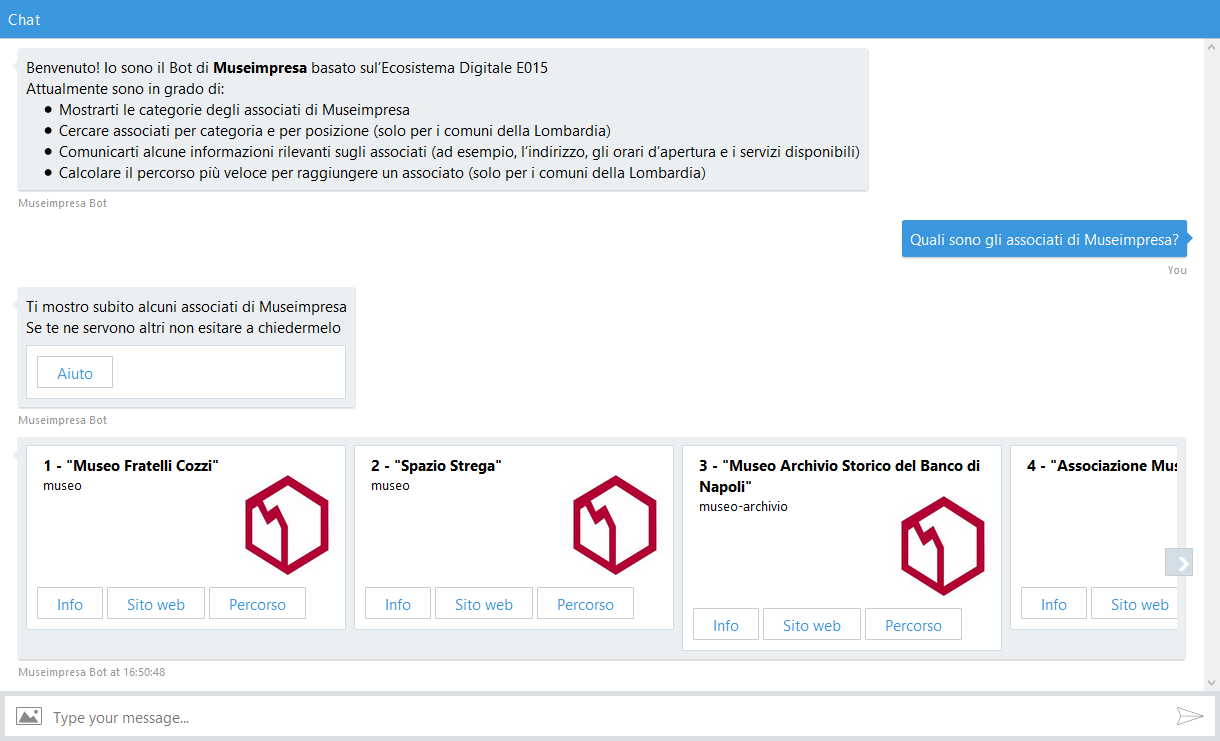The height and width of the screenshot is (741, 1220).
Task: Click the Spazio Strega hexagon logo
Action: click(x=615, y=525)
